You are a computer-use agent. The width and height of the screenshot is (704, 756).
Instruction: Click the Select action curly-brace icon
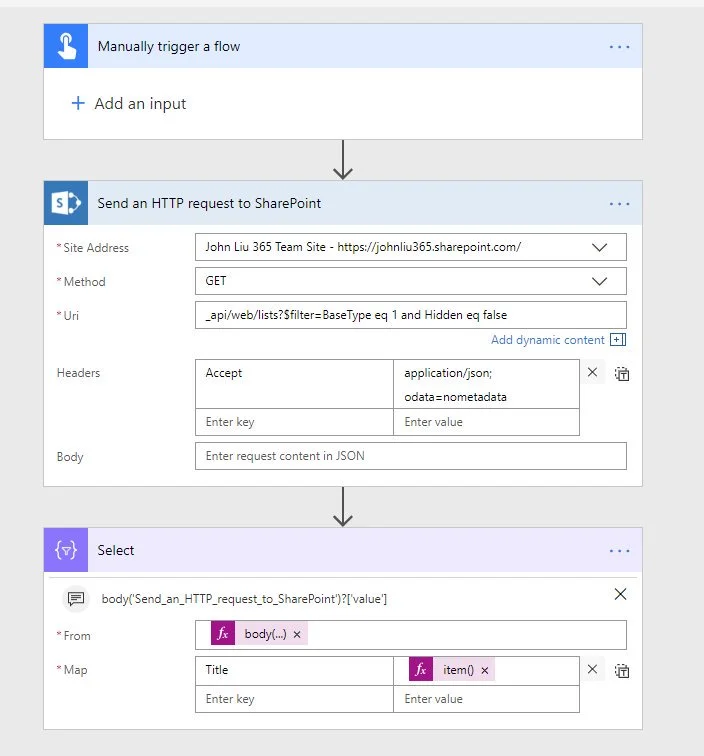tap(66, 550)
